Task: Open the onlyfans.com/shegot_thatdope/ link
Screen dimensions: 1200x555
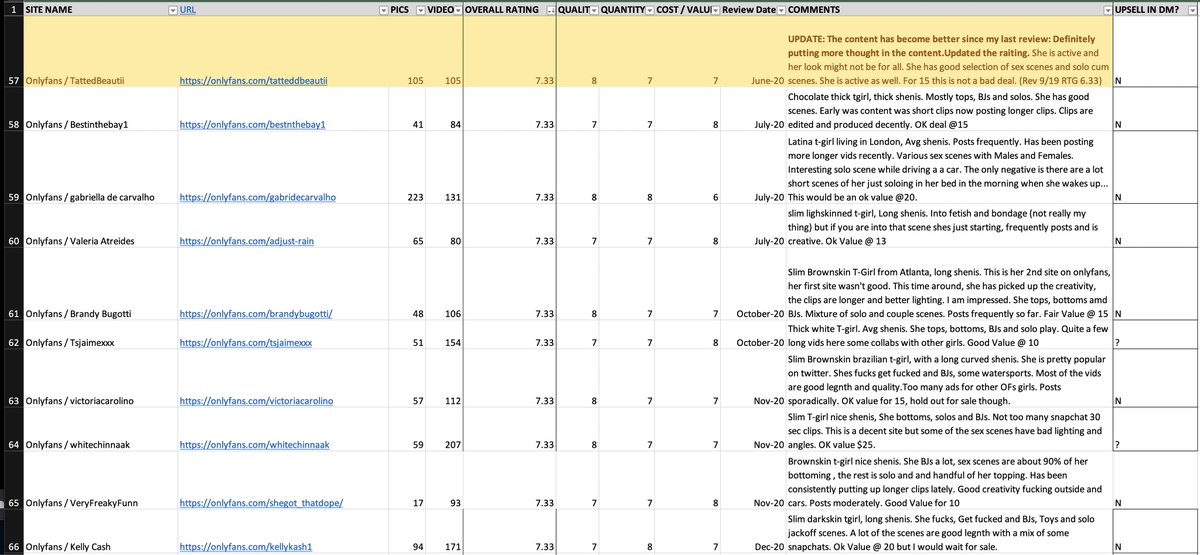Action: pyautogui.click(x=261, y=502)
